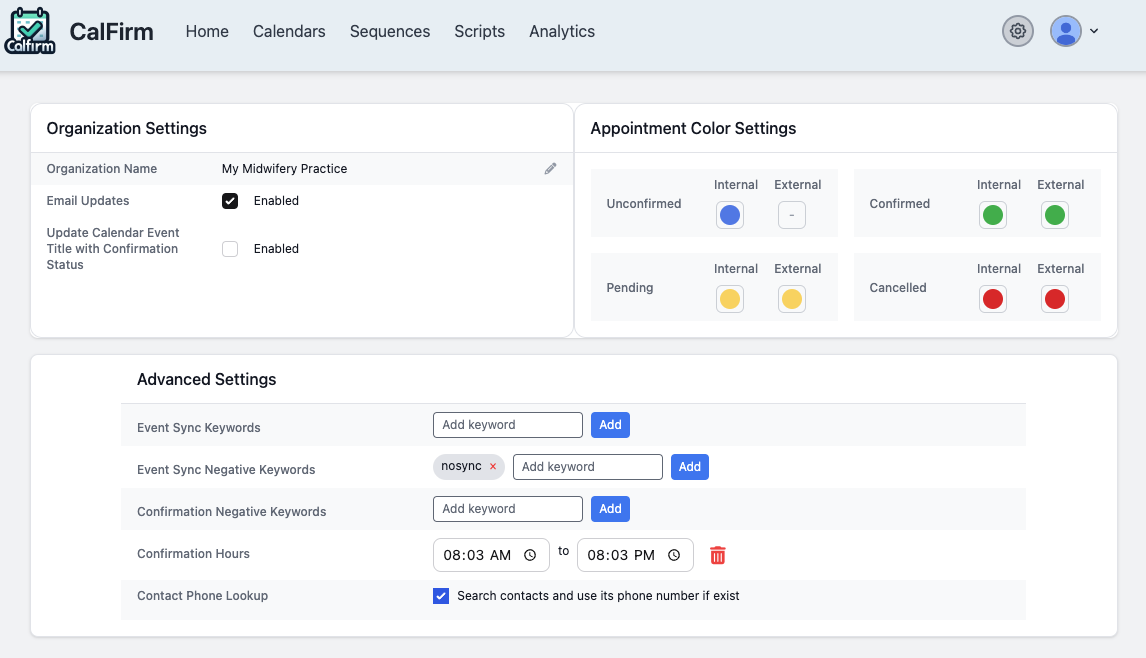Click the My Midwifery Practice name
Screen dimensions: 1146x658
pyautogui.click(x=284, y=169)
